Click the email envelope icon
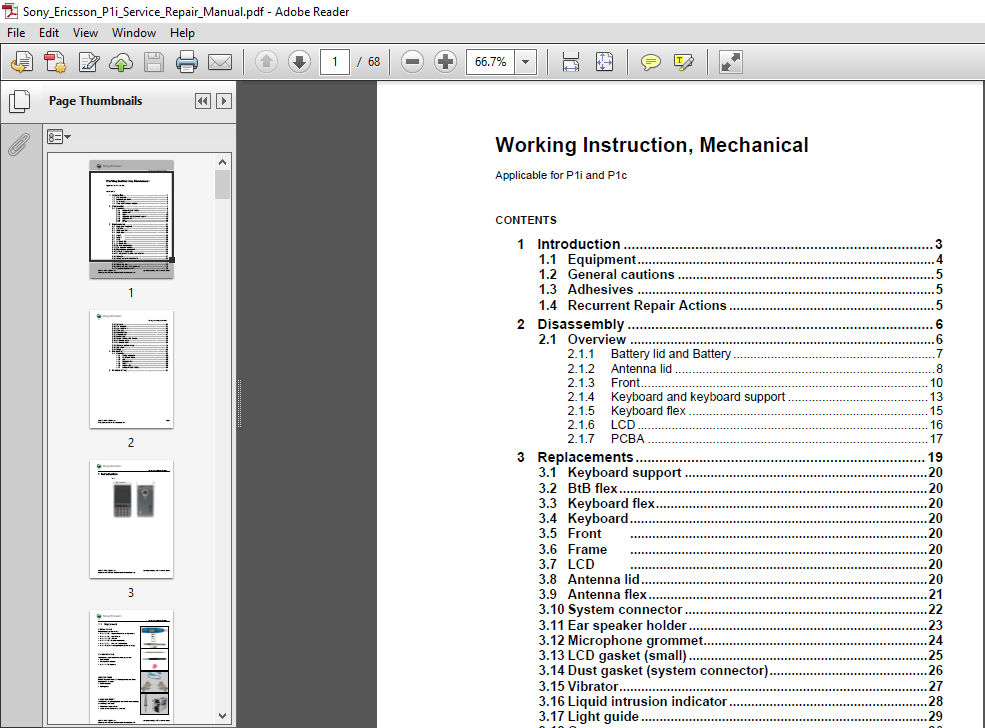The height and width of the screenshot is (728, 985). [220, 62]
